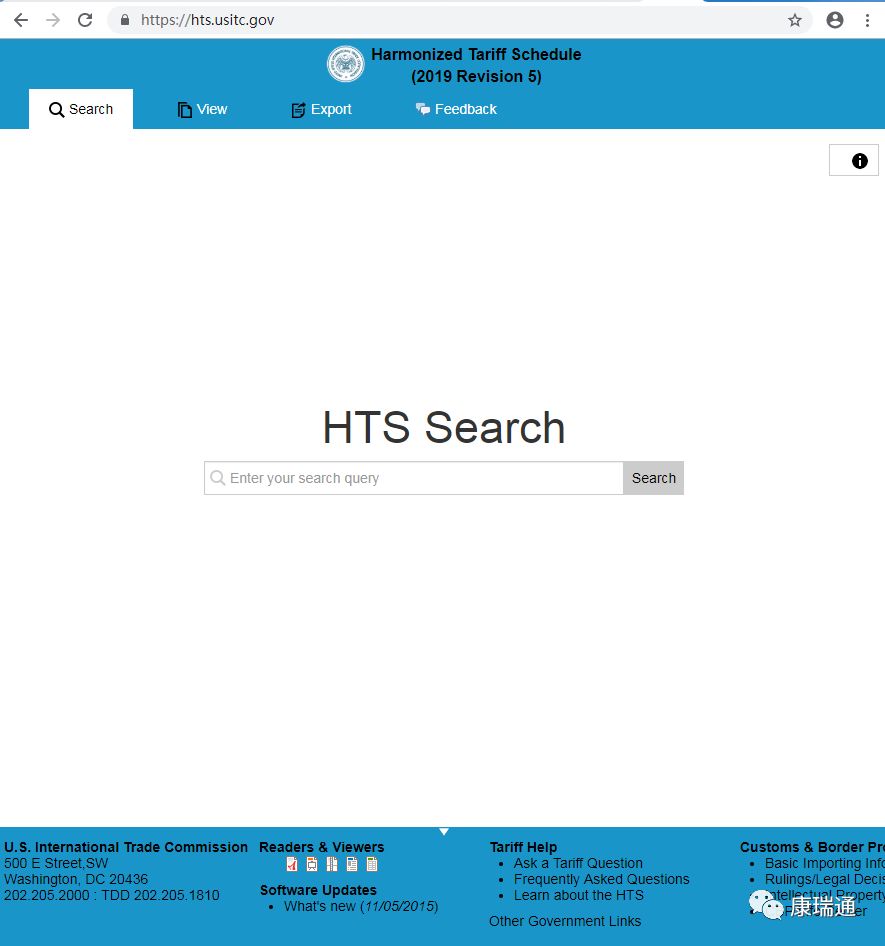Screen dimensions: 885x946
Task: Select the Search tab
Action: click(81, 109)
